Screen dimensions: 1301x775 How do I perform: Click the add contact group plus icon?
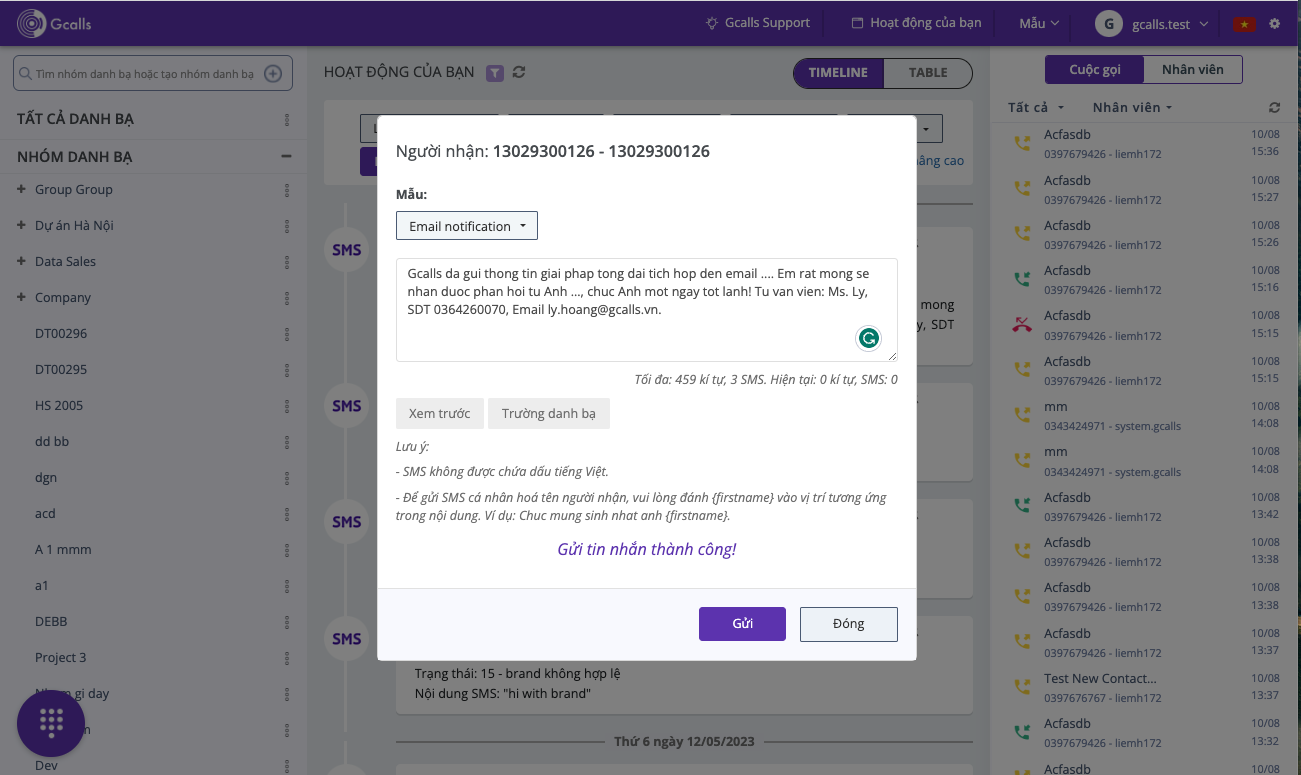[272, 74]
